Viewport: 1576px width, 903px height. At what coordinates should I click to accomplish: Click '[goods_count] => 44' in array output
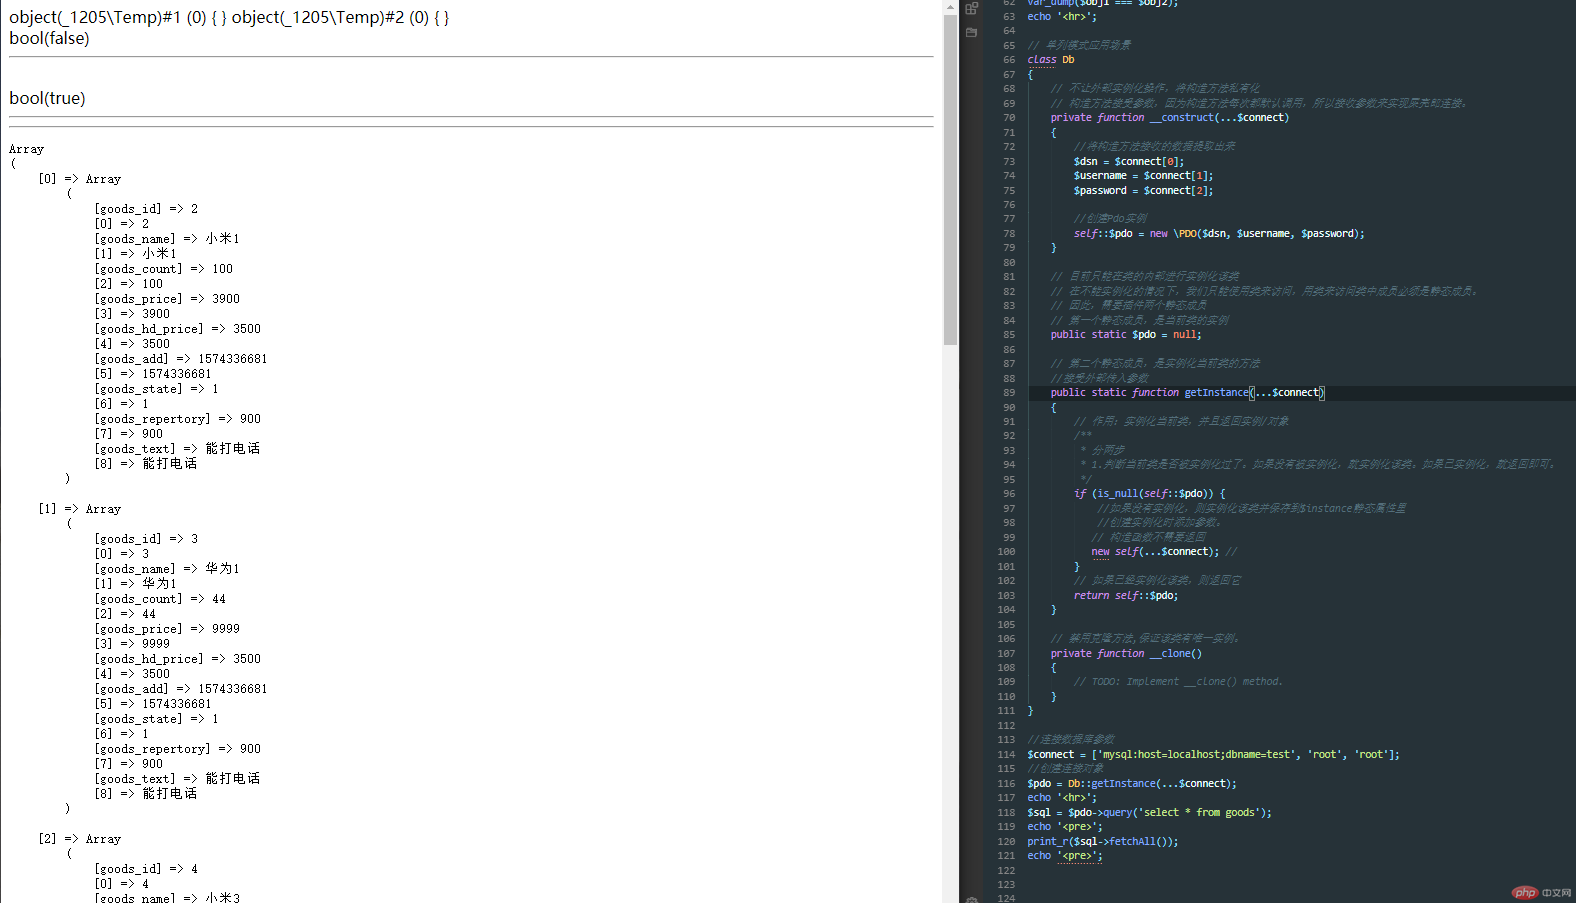coord(160,599)
